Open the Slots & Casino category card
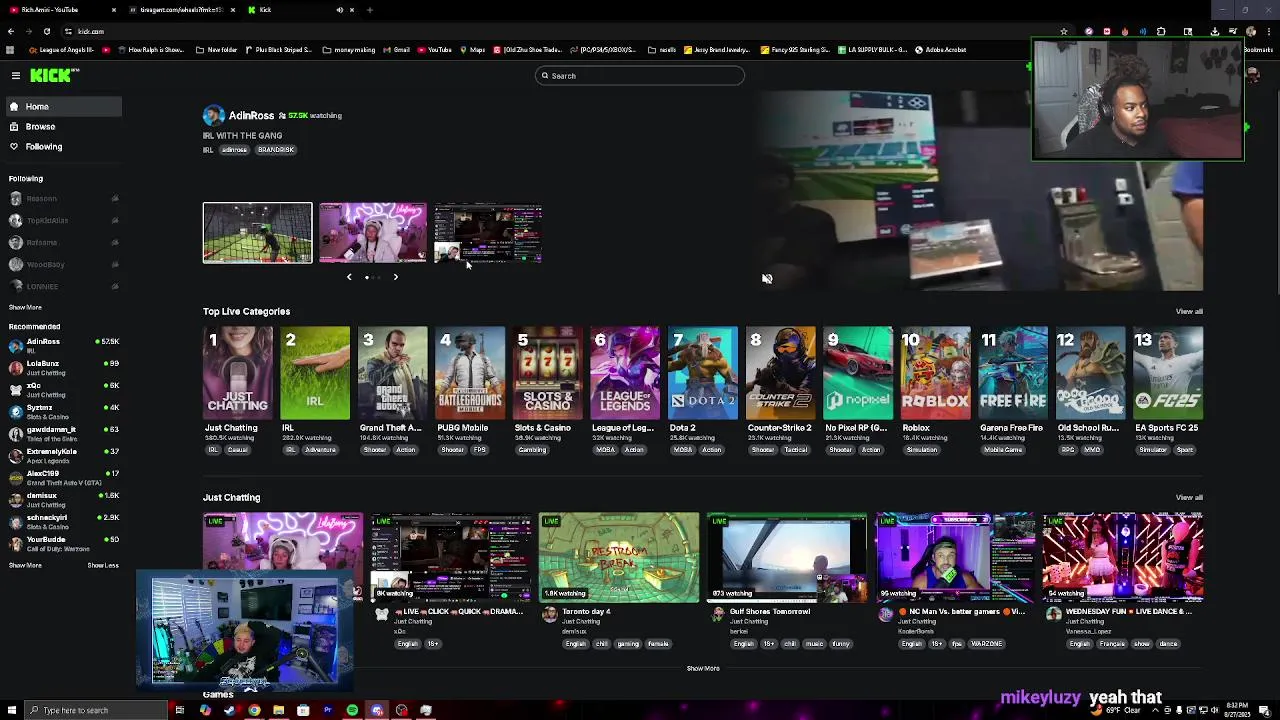Screen dimensions: 1280x720 point(548,372)
